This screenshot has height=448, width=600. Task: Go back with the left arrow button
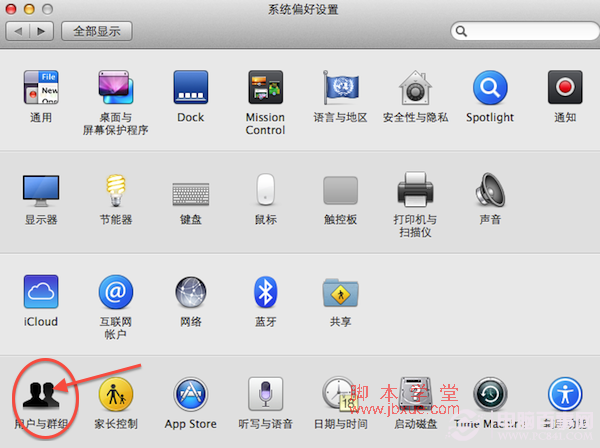click(18, 31)
